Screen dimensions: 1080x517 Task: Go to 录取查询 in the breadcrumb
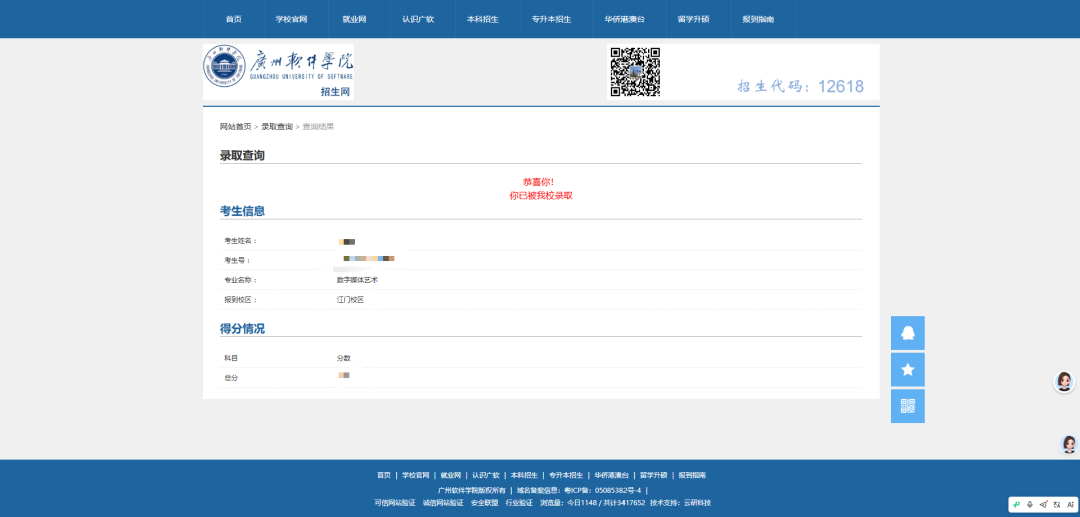(x=277, y=127)
